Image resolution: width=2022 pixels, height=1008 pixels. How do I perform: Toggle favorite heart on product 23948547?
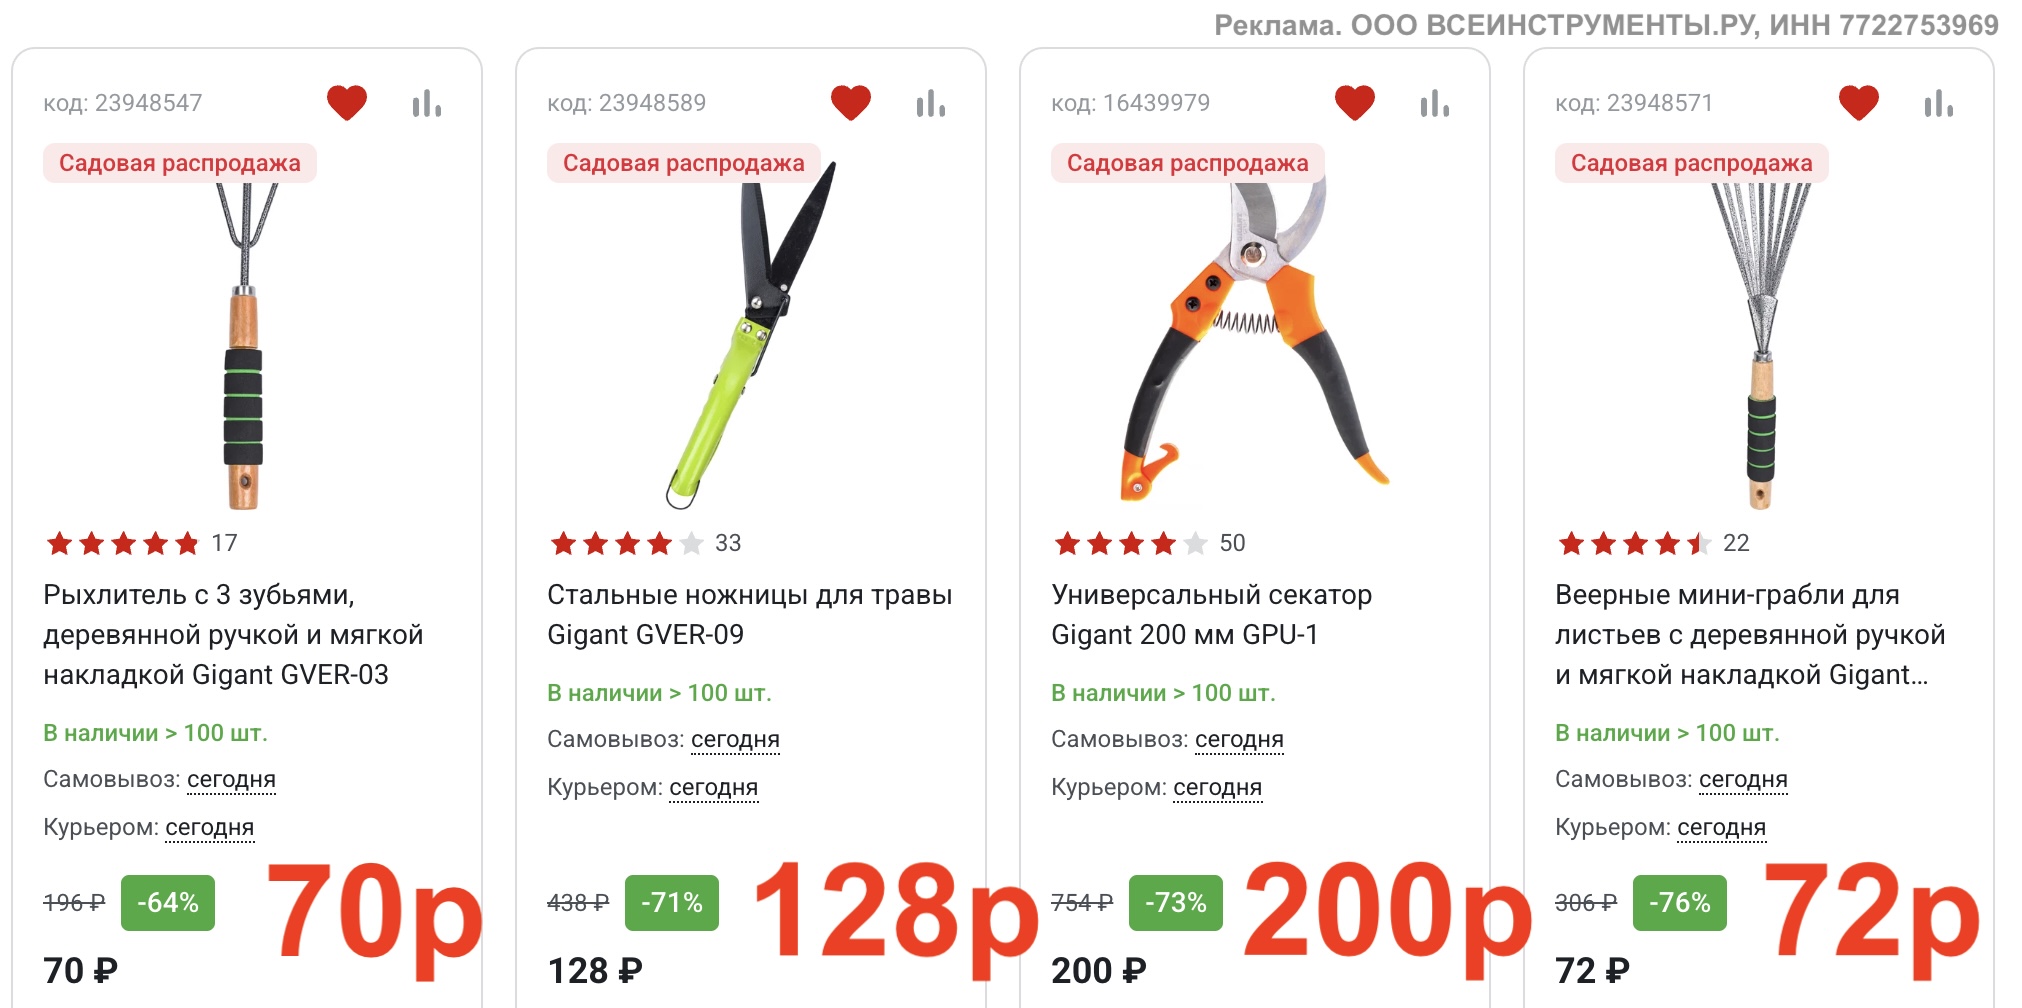pyautogui.click(x=347, y=103)
